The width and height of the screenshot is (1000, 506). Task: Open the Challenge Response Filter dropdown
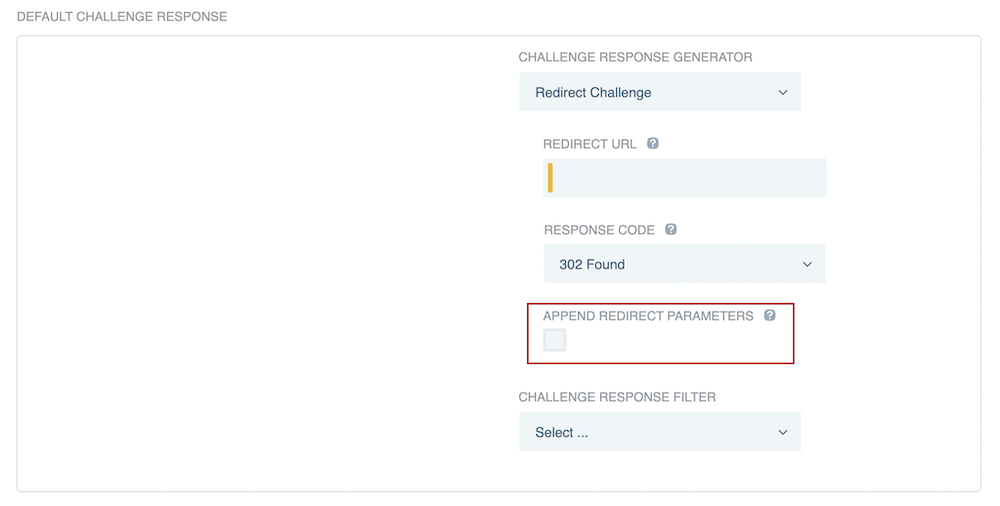coord(660,433)
